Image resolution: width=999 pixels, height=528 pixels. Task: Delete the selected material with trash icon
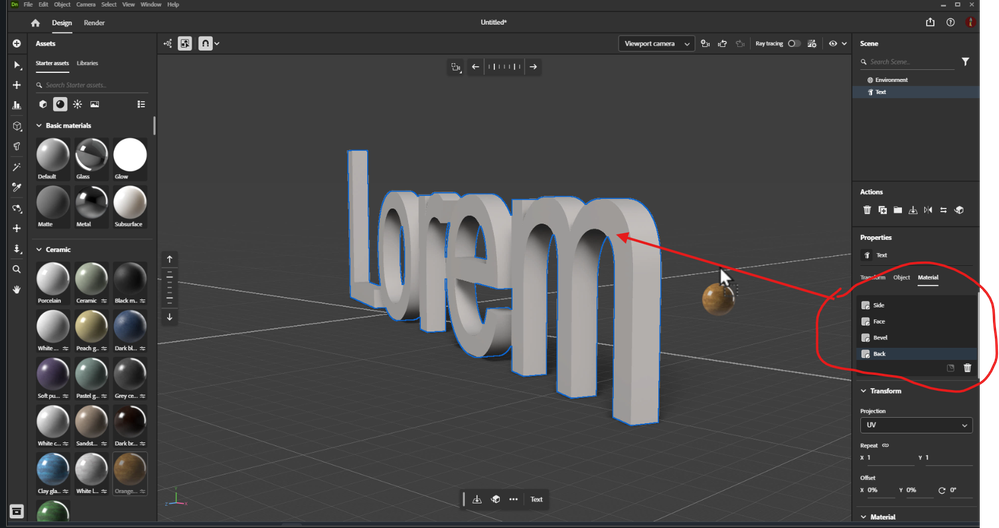coord(967,368)
